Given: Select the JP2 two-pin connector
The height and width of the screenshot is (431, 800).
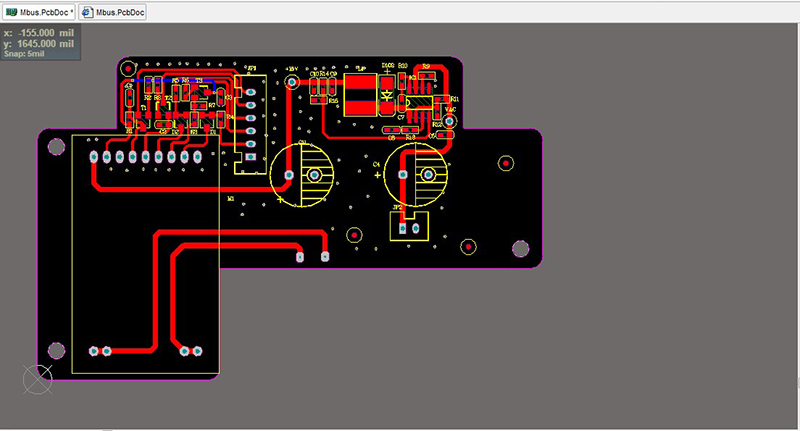Looking at the screenshot, I should (406, 227).
